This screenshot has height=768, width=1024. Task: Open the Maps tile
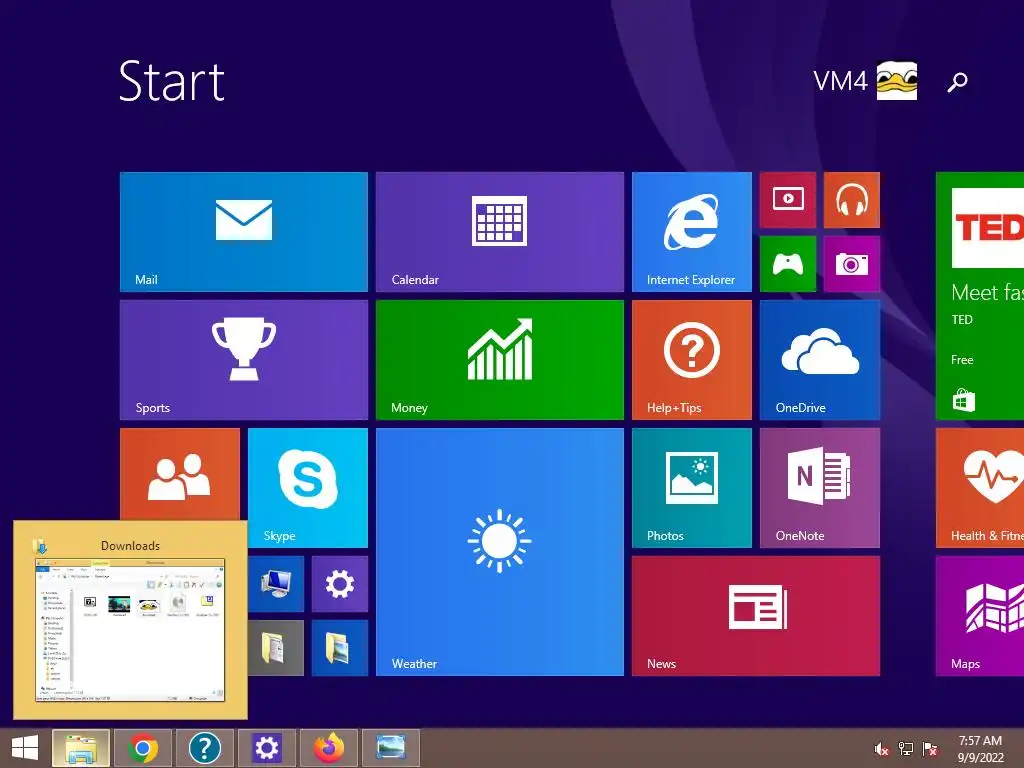[980, 616]
